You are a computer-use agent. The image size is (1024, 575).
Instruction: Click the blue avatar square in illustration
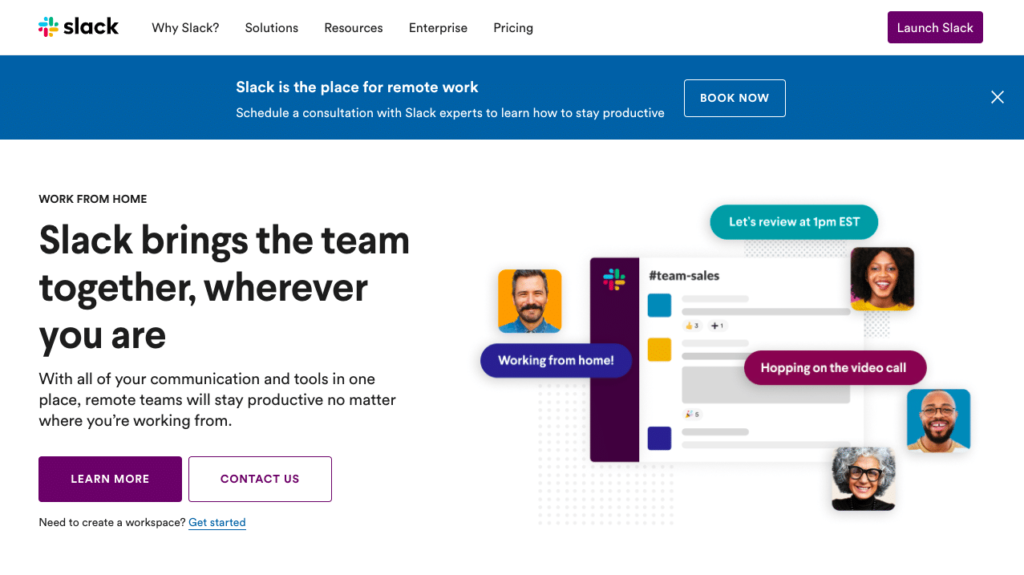(x=660, y=305)
